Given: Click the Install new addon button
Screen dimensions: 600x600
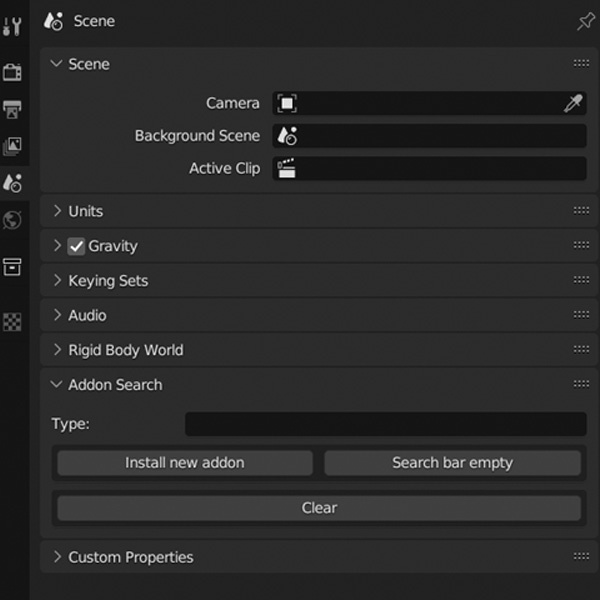Looking at the screenshot, I should [x=184, y=463].
